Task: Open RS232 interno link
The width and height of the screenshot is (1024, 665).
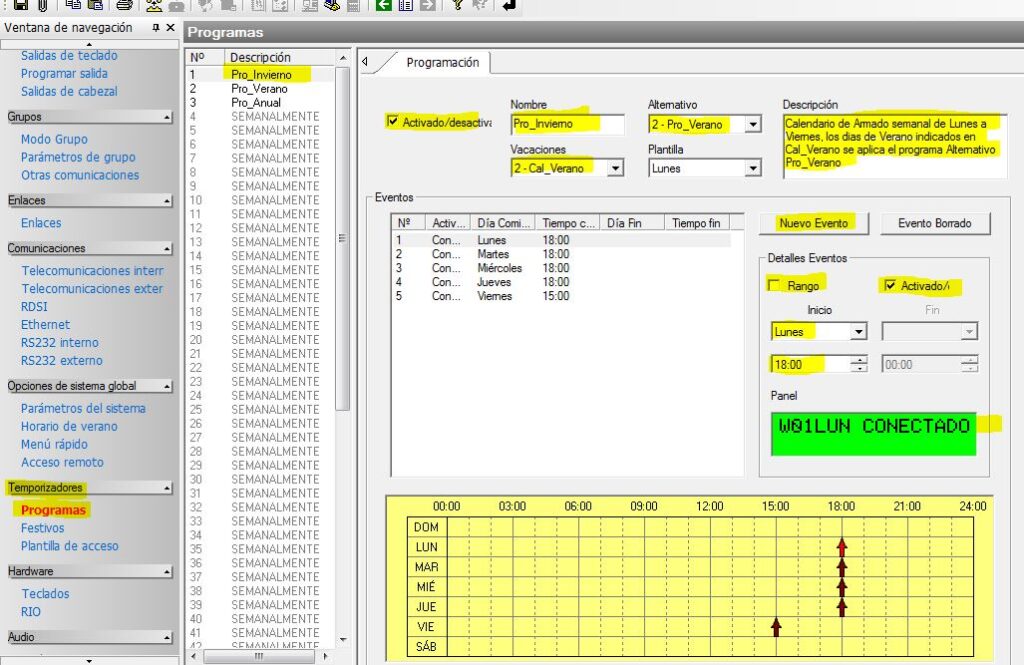Action: 59,342
